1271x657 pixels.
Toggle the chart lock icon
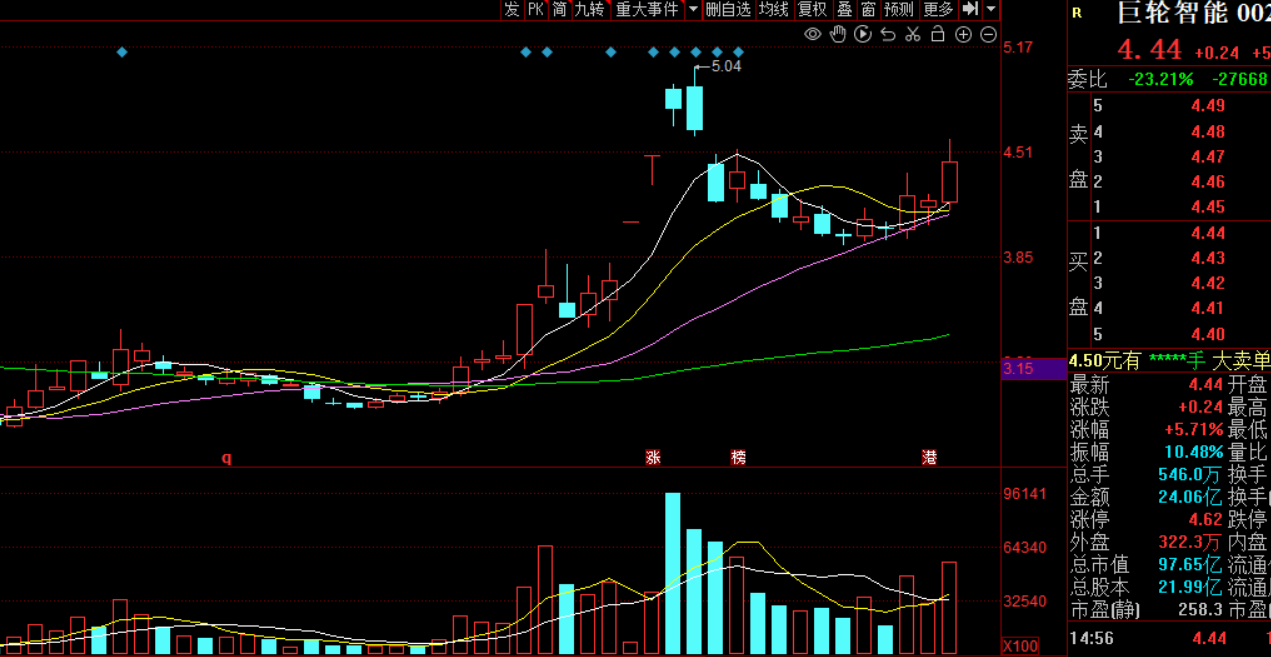pyautogui.click(x=938, y=34)
